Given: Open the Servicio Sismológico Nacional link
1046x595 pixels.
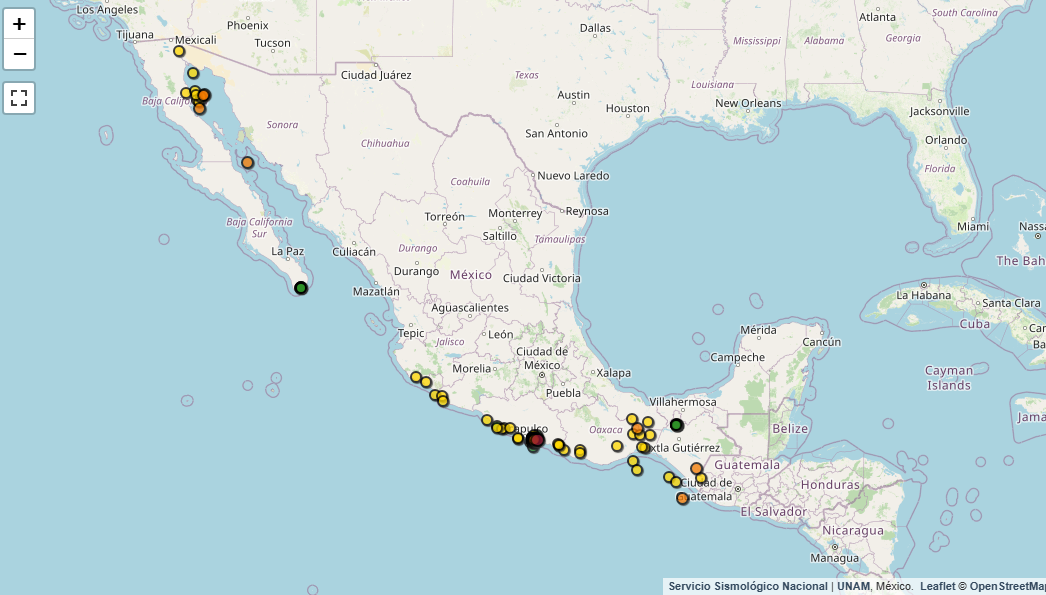Looking at the screenshot, I should [747, 586].
